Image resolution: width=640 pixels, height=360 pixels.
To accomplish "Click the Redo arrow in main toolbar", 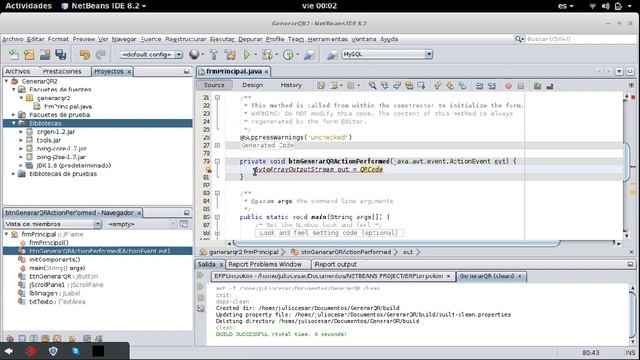I will pos(100,54).
